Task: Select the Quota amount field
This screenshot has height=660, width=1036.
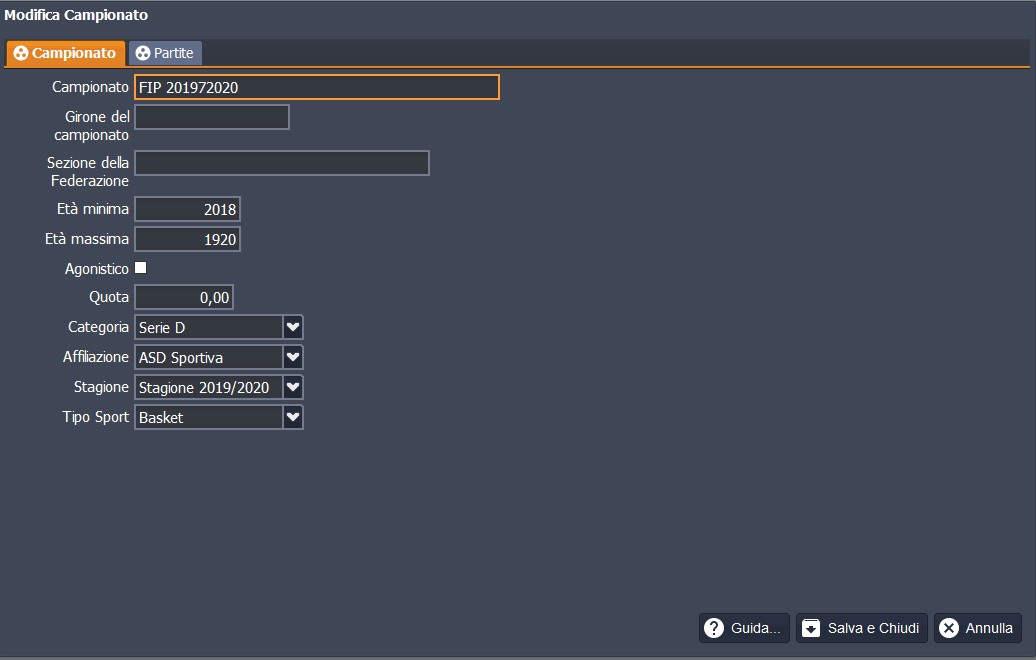Action: tap(184, 297)
